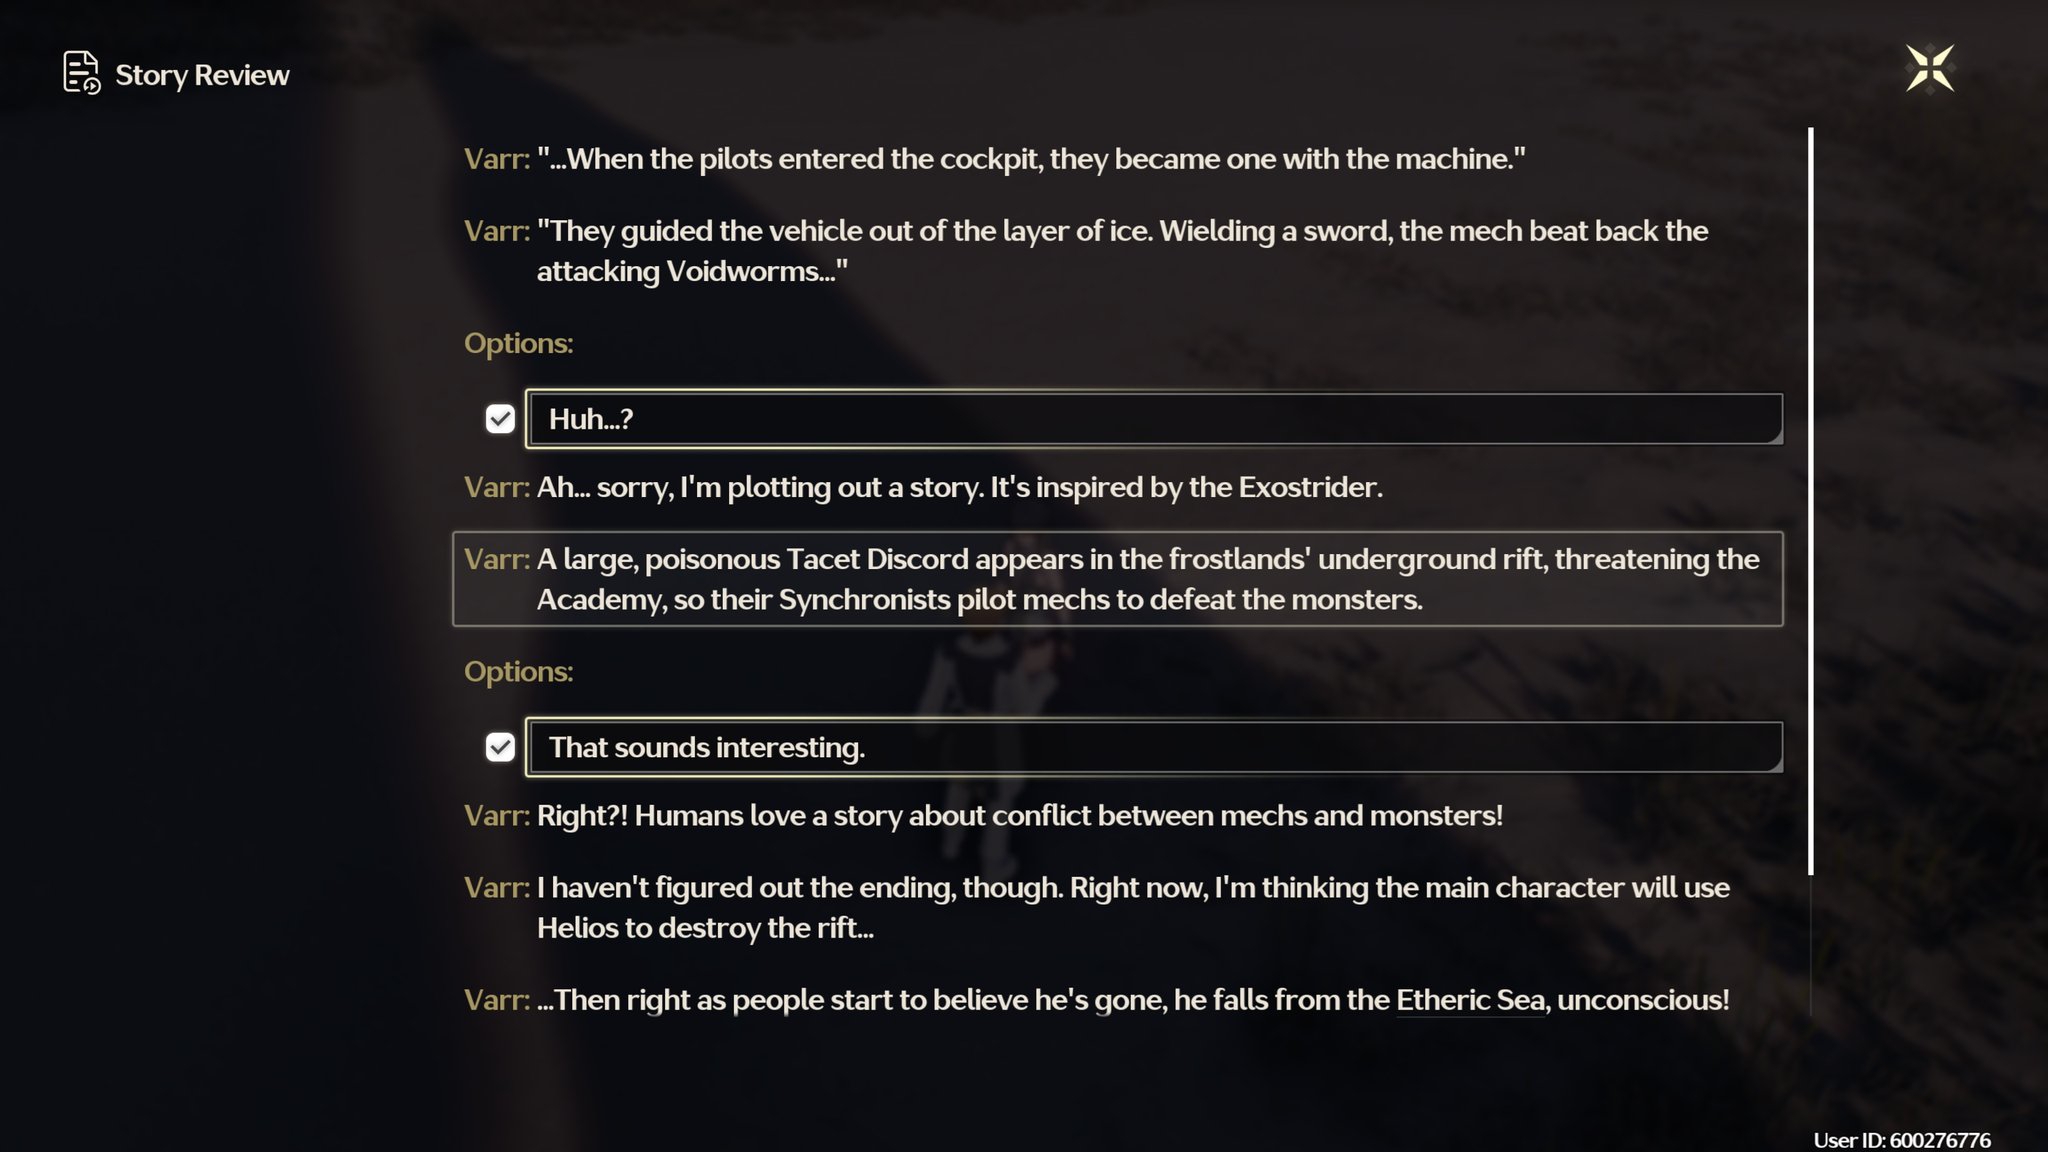The image size is (2048, 1152).
Task: Select the "That sounds interesting." option box
Action: click(x=1153, y=747)
